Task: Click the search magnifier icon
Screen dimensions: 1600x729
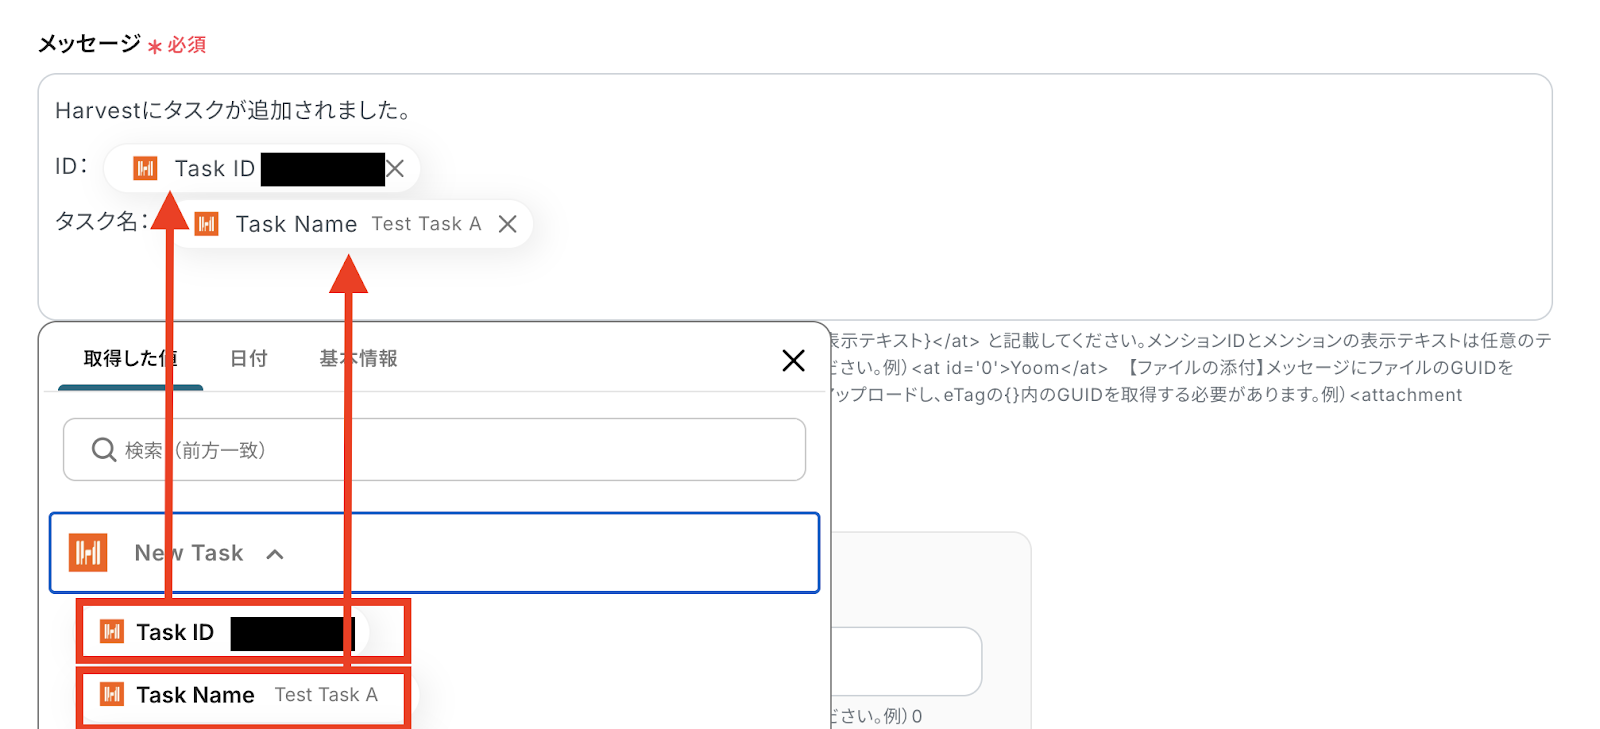Action: (104, 450)
